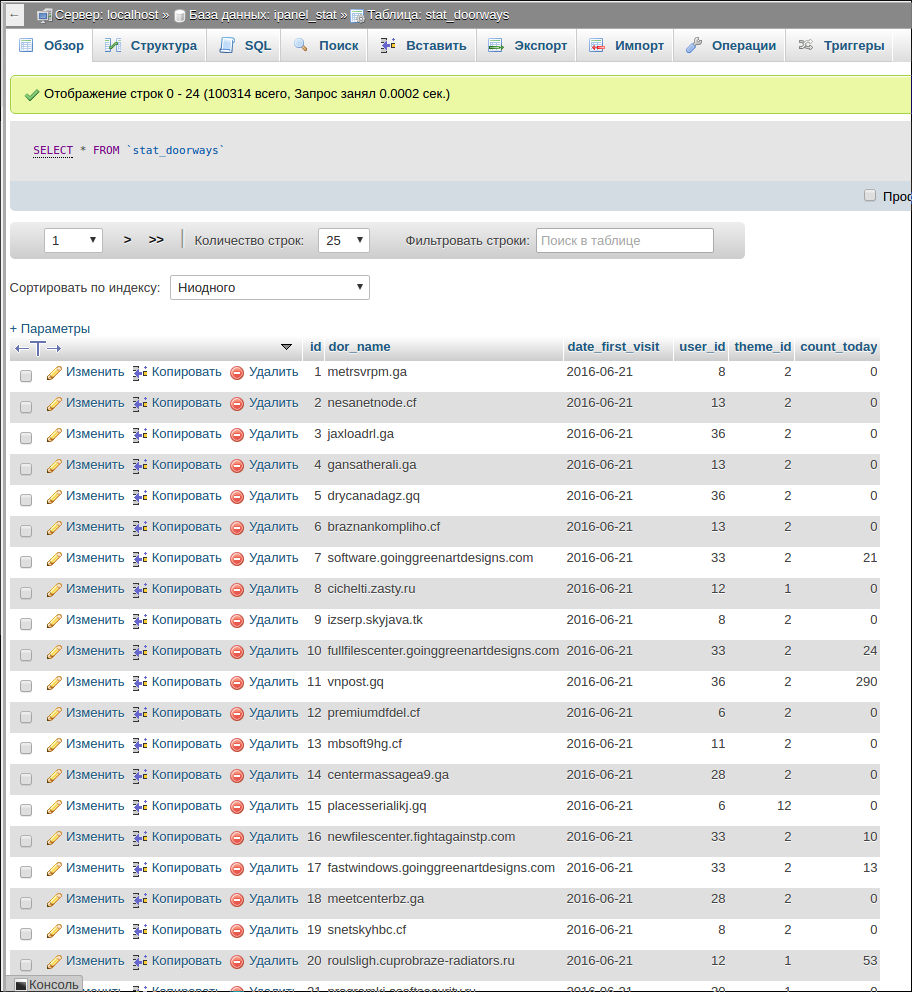Jump to last page with >> button
Viewport: 912px width, 992px height.
pyautogui.click(x=156, y=240)
